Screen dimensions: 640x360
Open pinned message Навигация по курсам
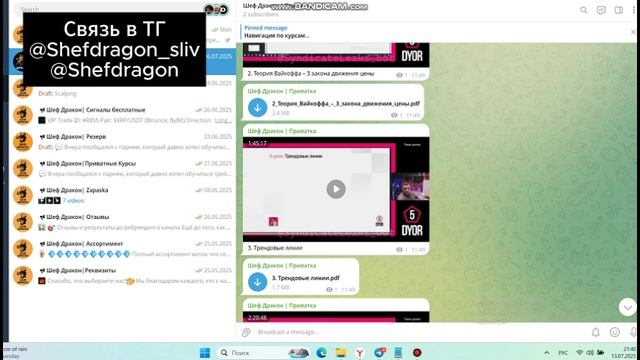coord(435,32)
